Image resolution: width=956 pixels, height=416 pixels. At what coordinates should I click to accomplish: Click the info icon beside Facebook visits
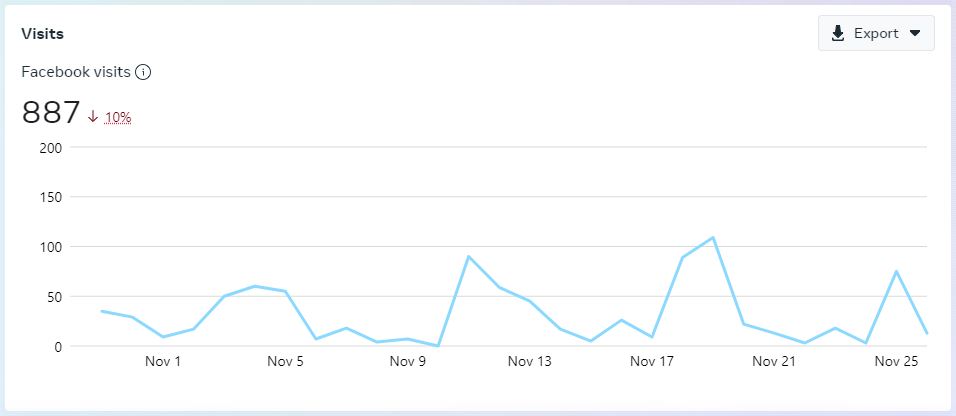tap(143, 72)
